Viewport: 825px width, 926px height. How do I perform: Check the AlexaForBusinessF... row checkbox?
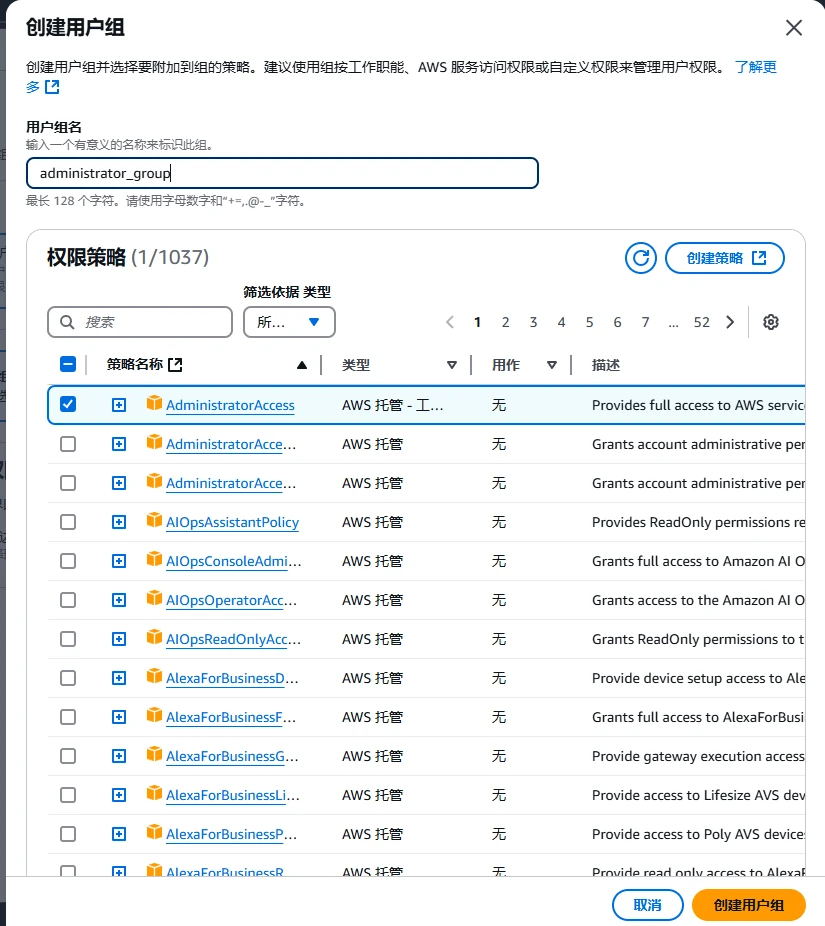68,717
